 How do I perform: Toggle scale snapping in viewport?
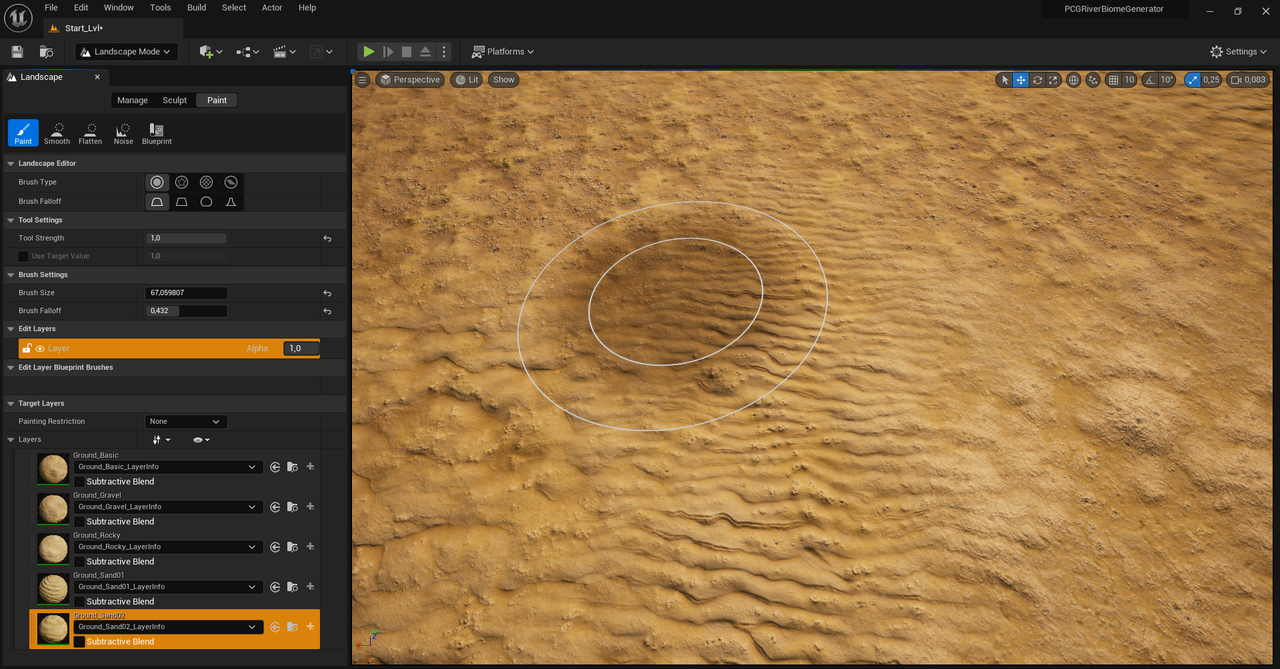pyautogui.click(x=1192, y=80)
